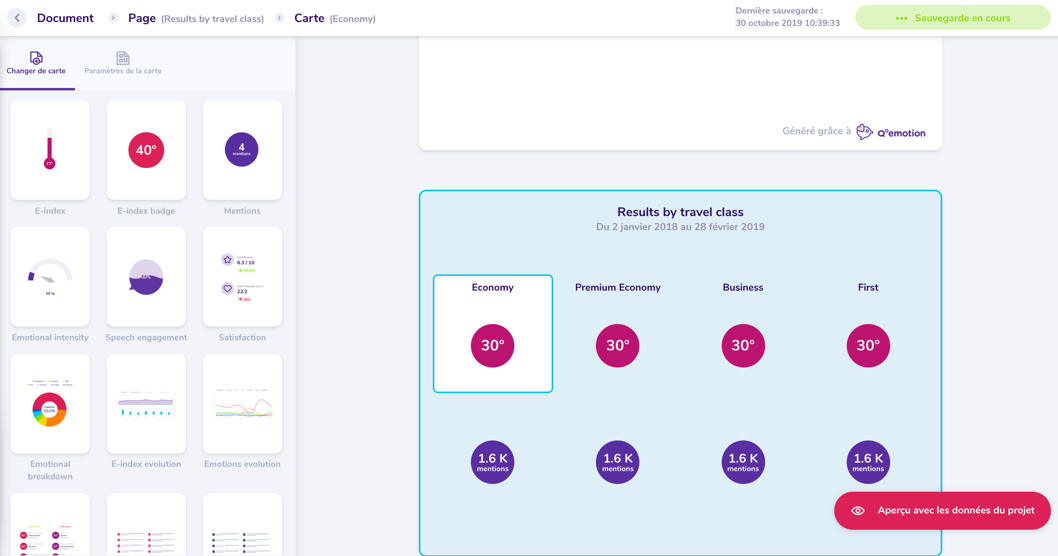Choose the E-index badge card

146,150
